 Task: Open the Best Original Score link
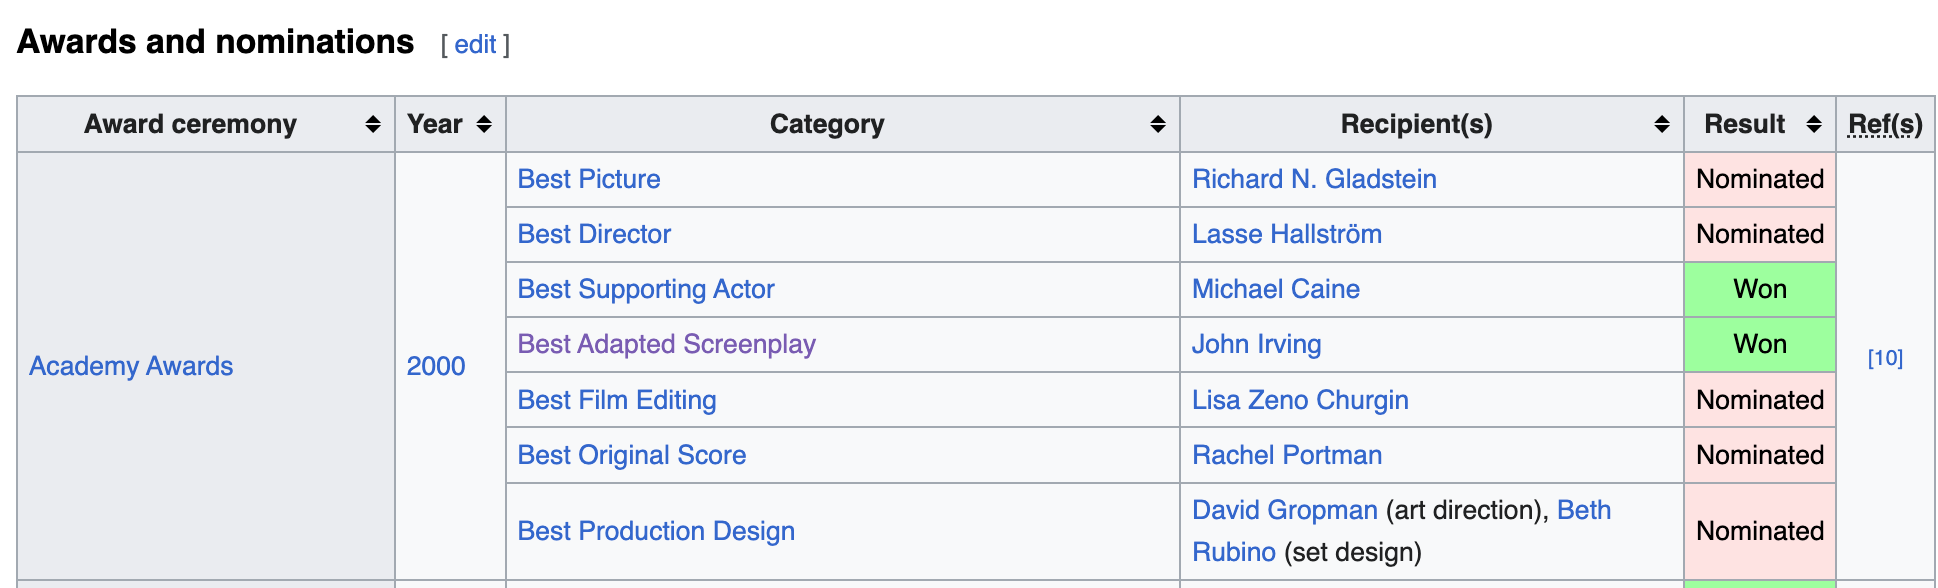click(632, 455)
